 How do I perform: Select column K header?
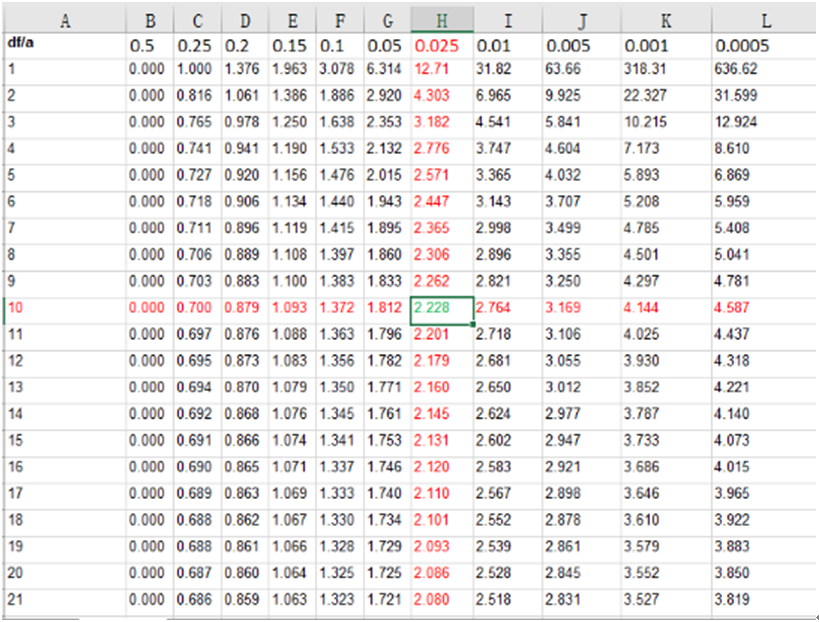click(666, 21)
